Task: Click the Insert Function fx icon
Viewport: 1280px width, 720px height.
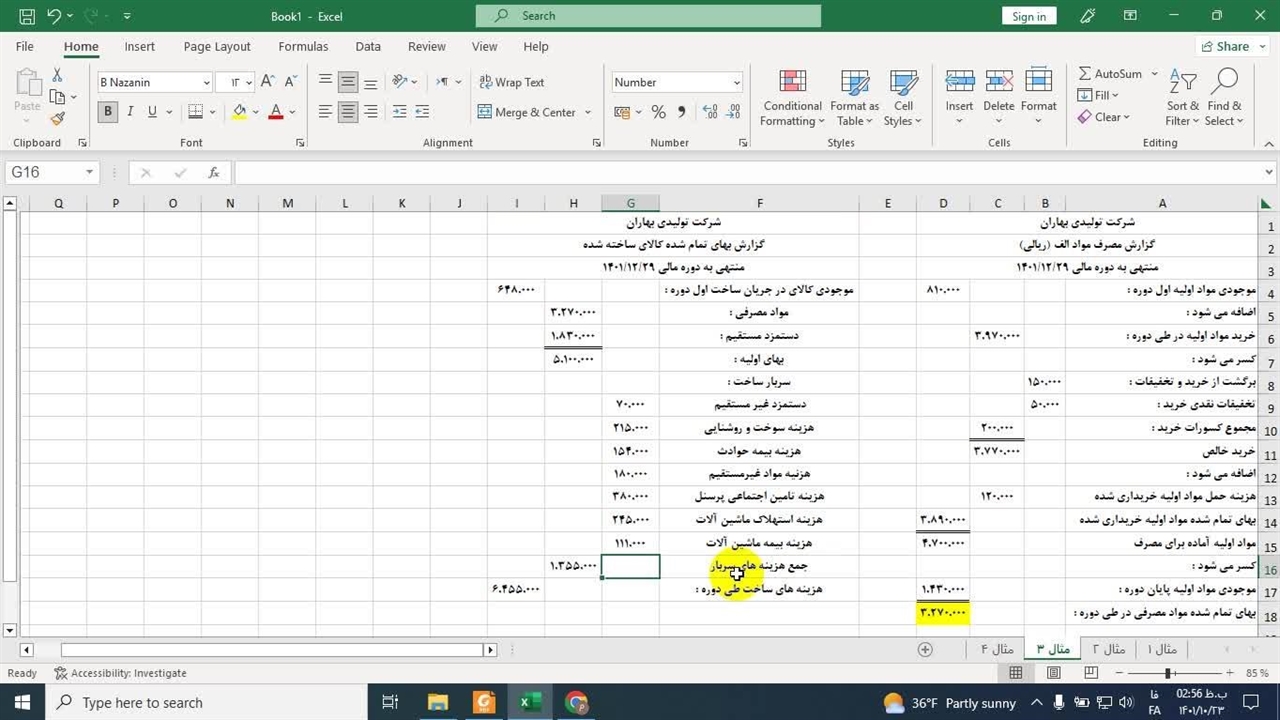Action: [x=213, y=173]
